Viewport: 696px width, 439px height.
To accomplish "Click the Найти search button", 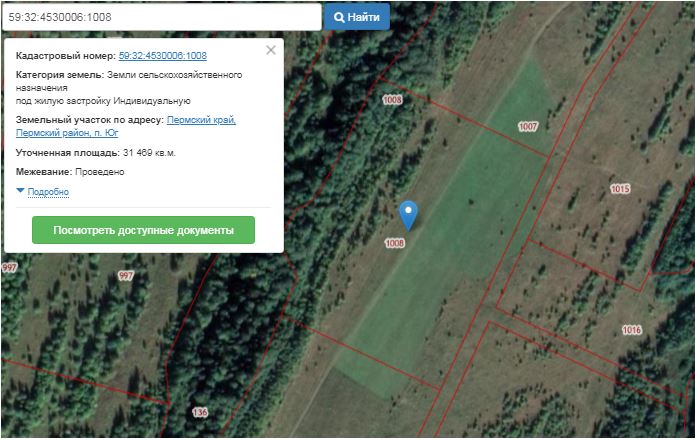I will (x=357, y=17).
